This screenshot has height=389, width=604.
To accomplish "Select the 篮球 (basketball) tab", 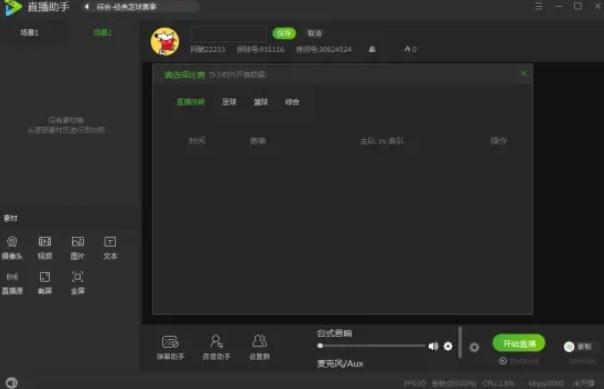I will pyautogui.click(x=261, y=102).
